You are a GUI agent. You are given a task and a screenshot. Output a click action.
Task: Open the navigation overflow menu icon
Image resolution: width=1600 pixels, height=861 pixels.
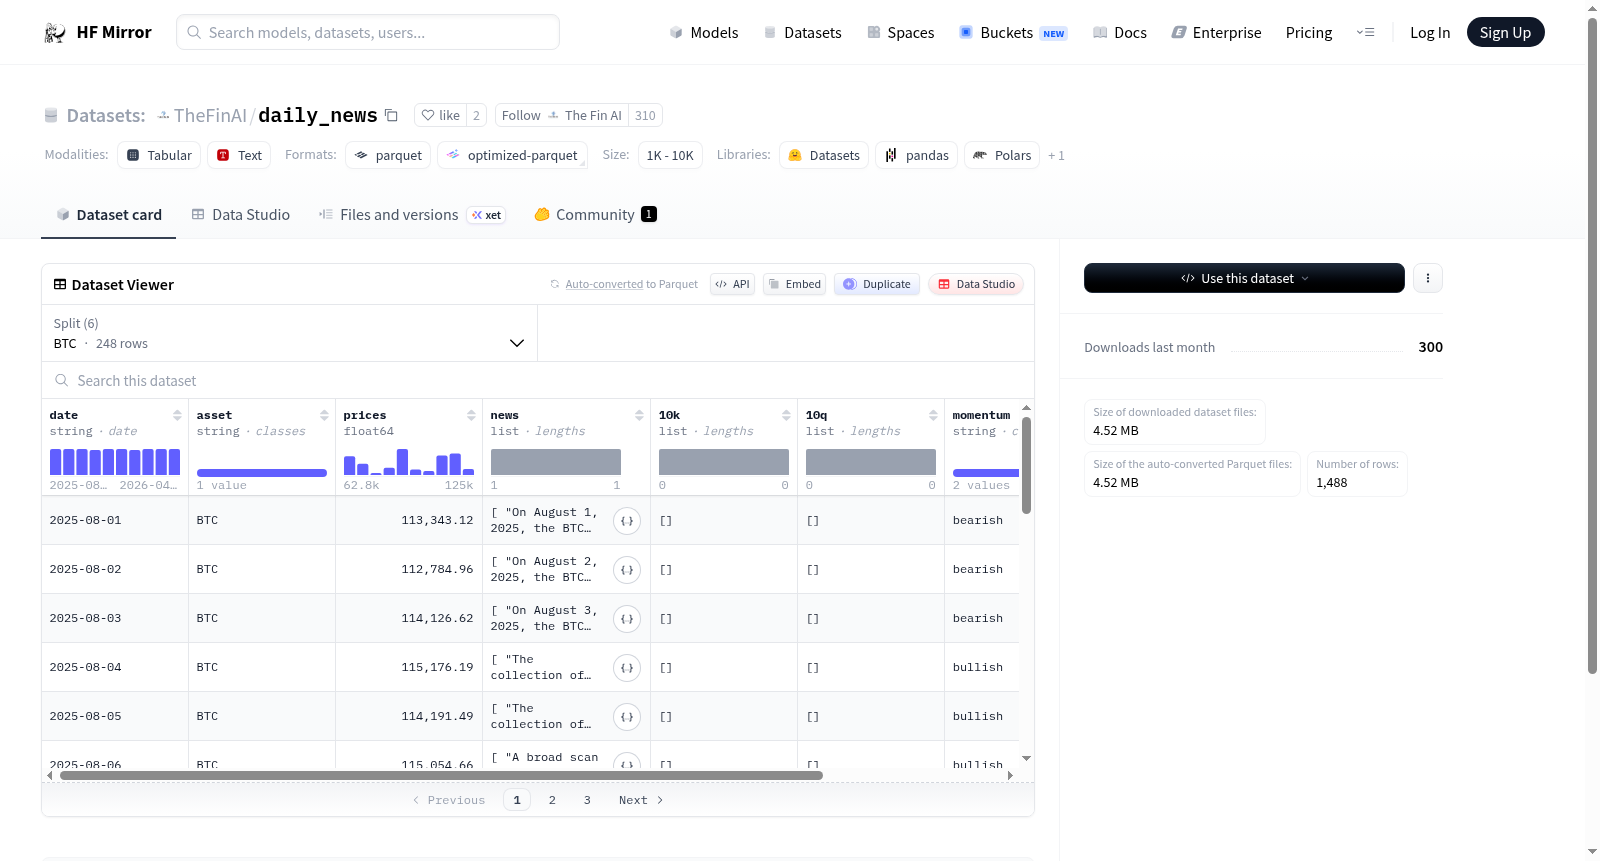point(1365,33)
